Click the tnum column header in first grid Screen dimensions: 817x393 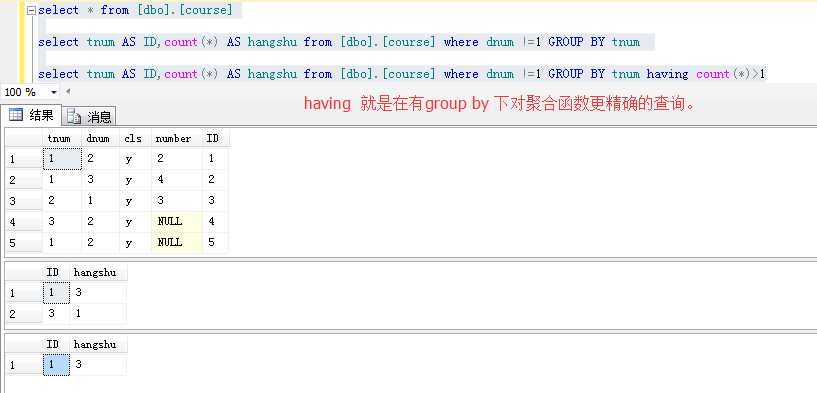[x=62, y=139]
